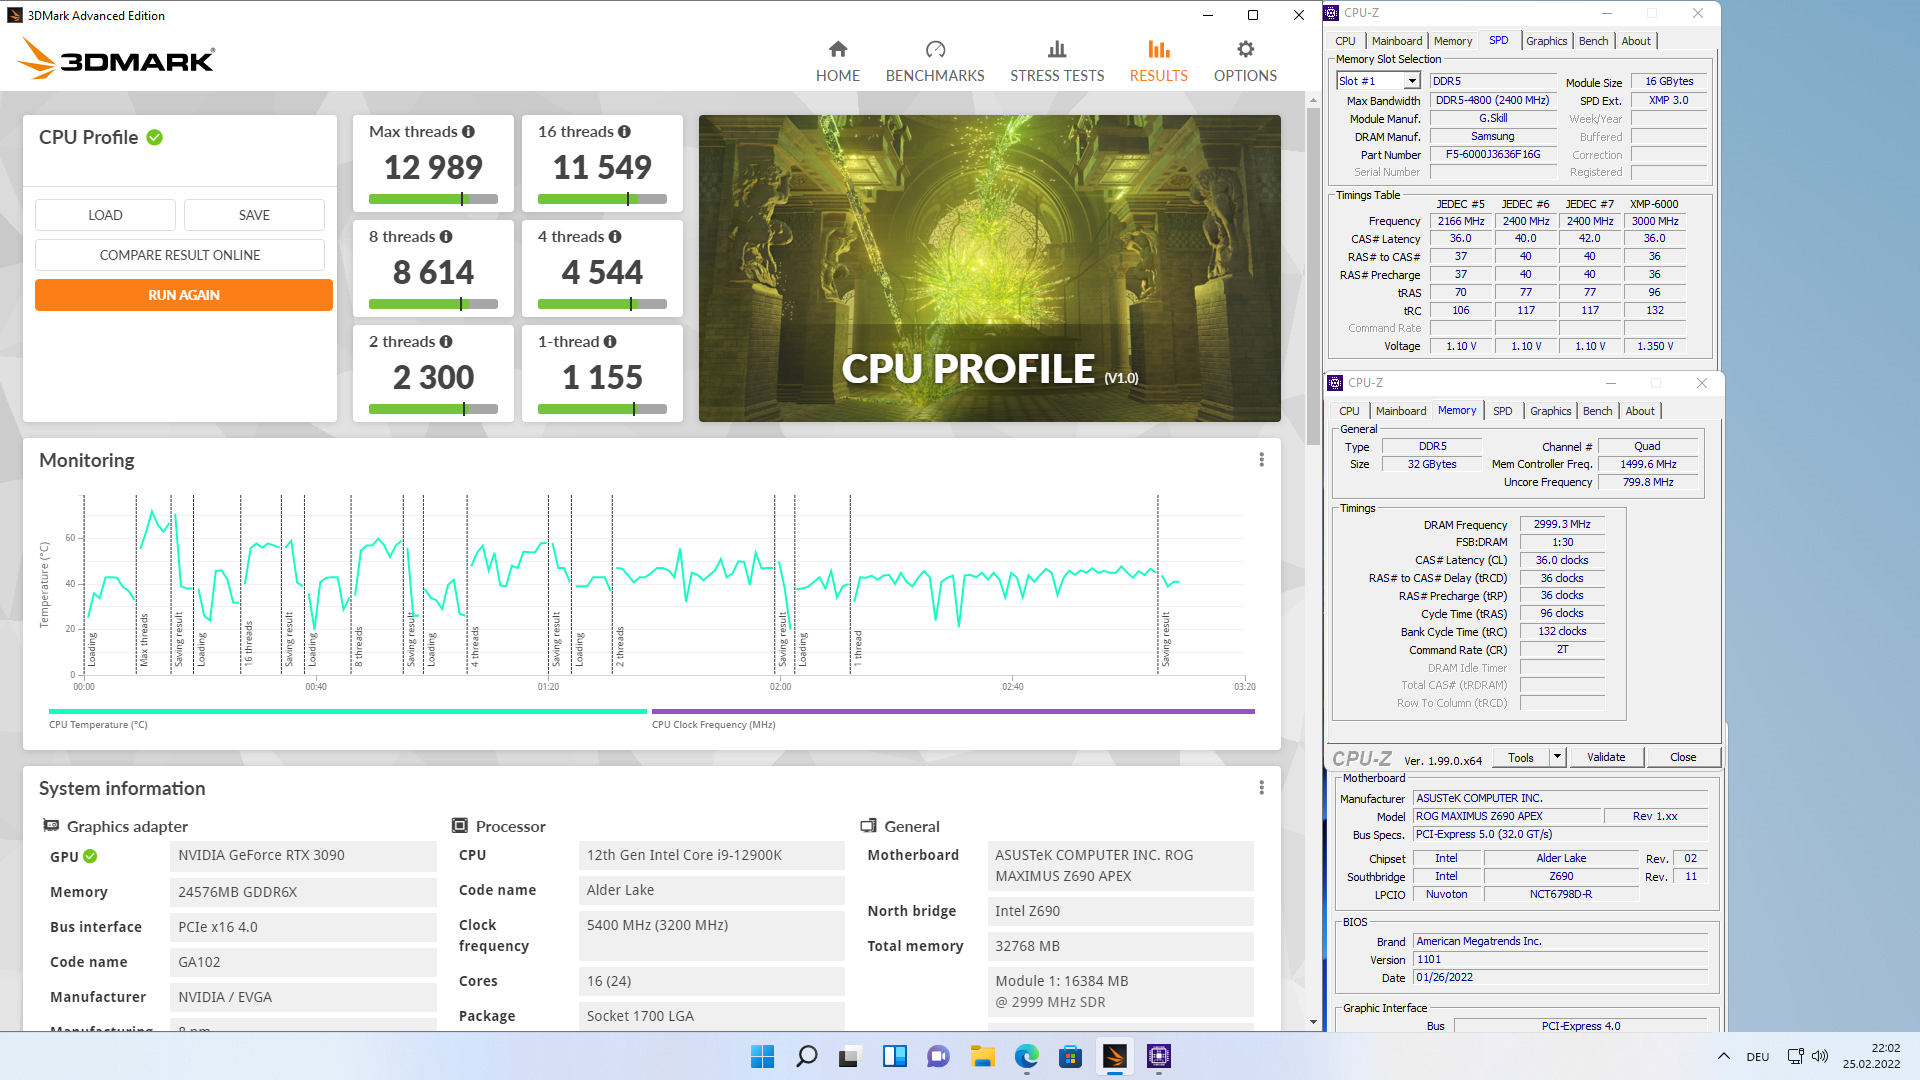Open Microsoft Edge from taskbar

pyautogui.click(x=1026, y=1056)
